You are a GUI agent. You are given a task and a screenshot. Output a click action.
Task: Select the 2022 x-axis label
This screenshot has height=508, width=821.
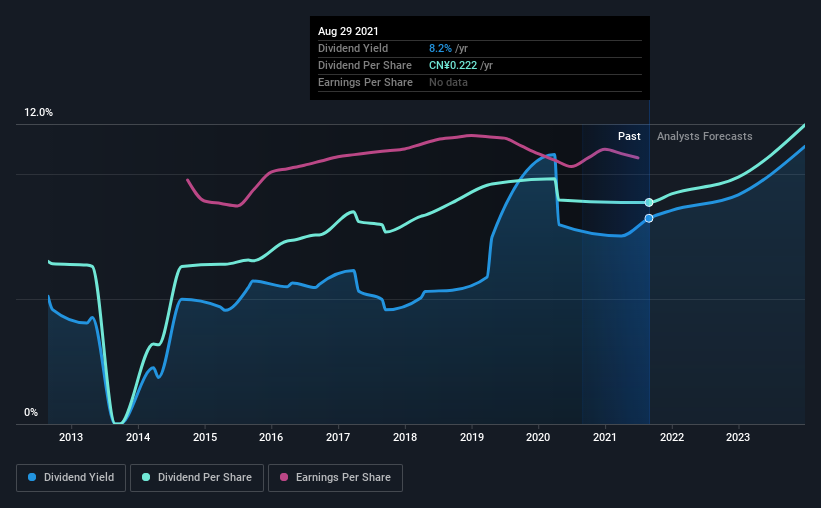(672, 437)
